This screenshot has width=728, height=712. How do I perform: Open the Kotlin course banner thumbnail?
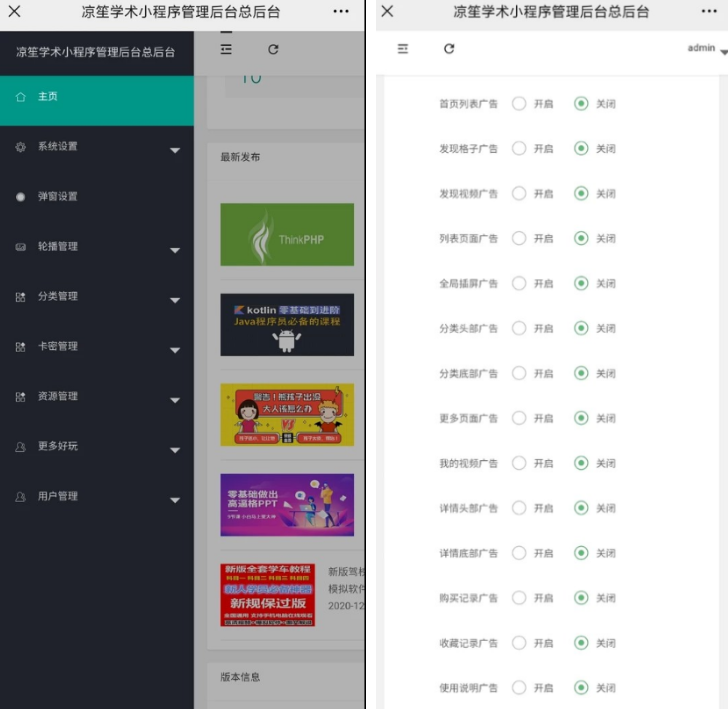(x=287, y=324)
